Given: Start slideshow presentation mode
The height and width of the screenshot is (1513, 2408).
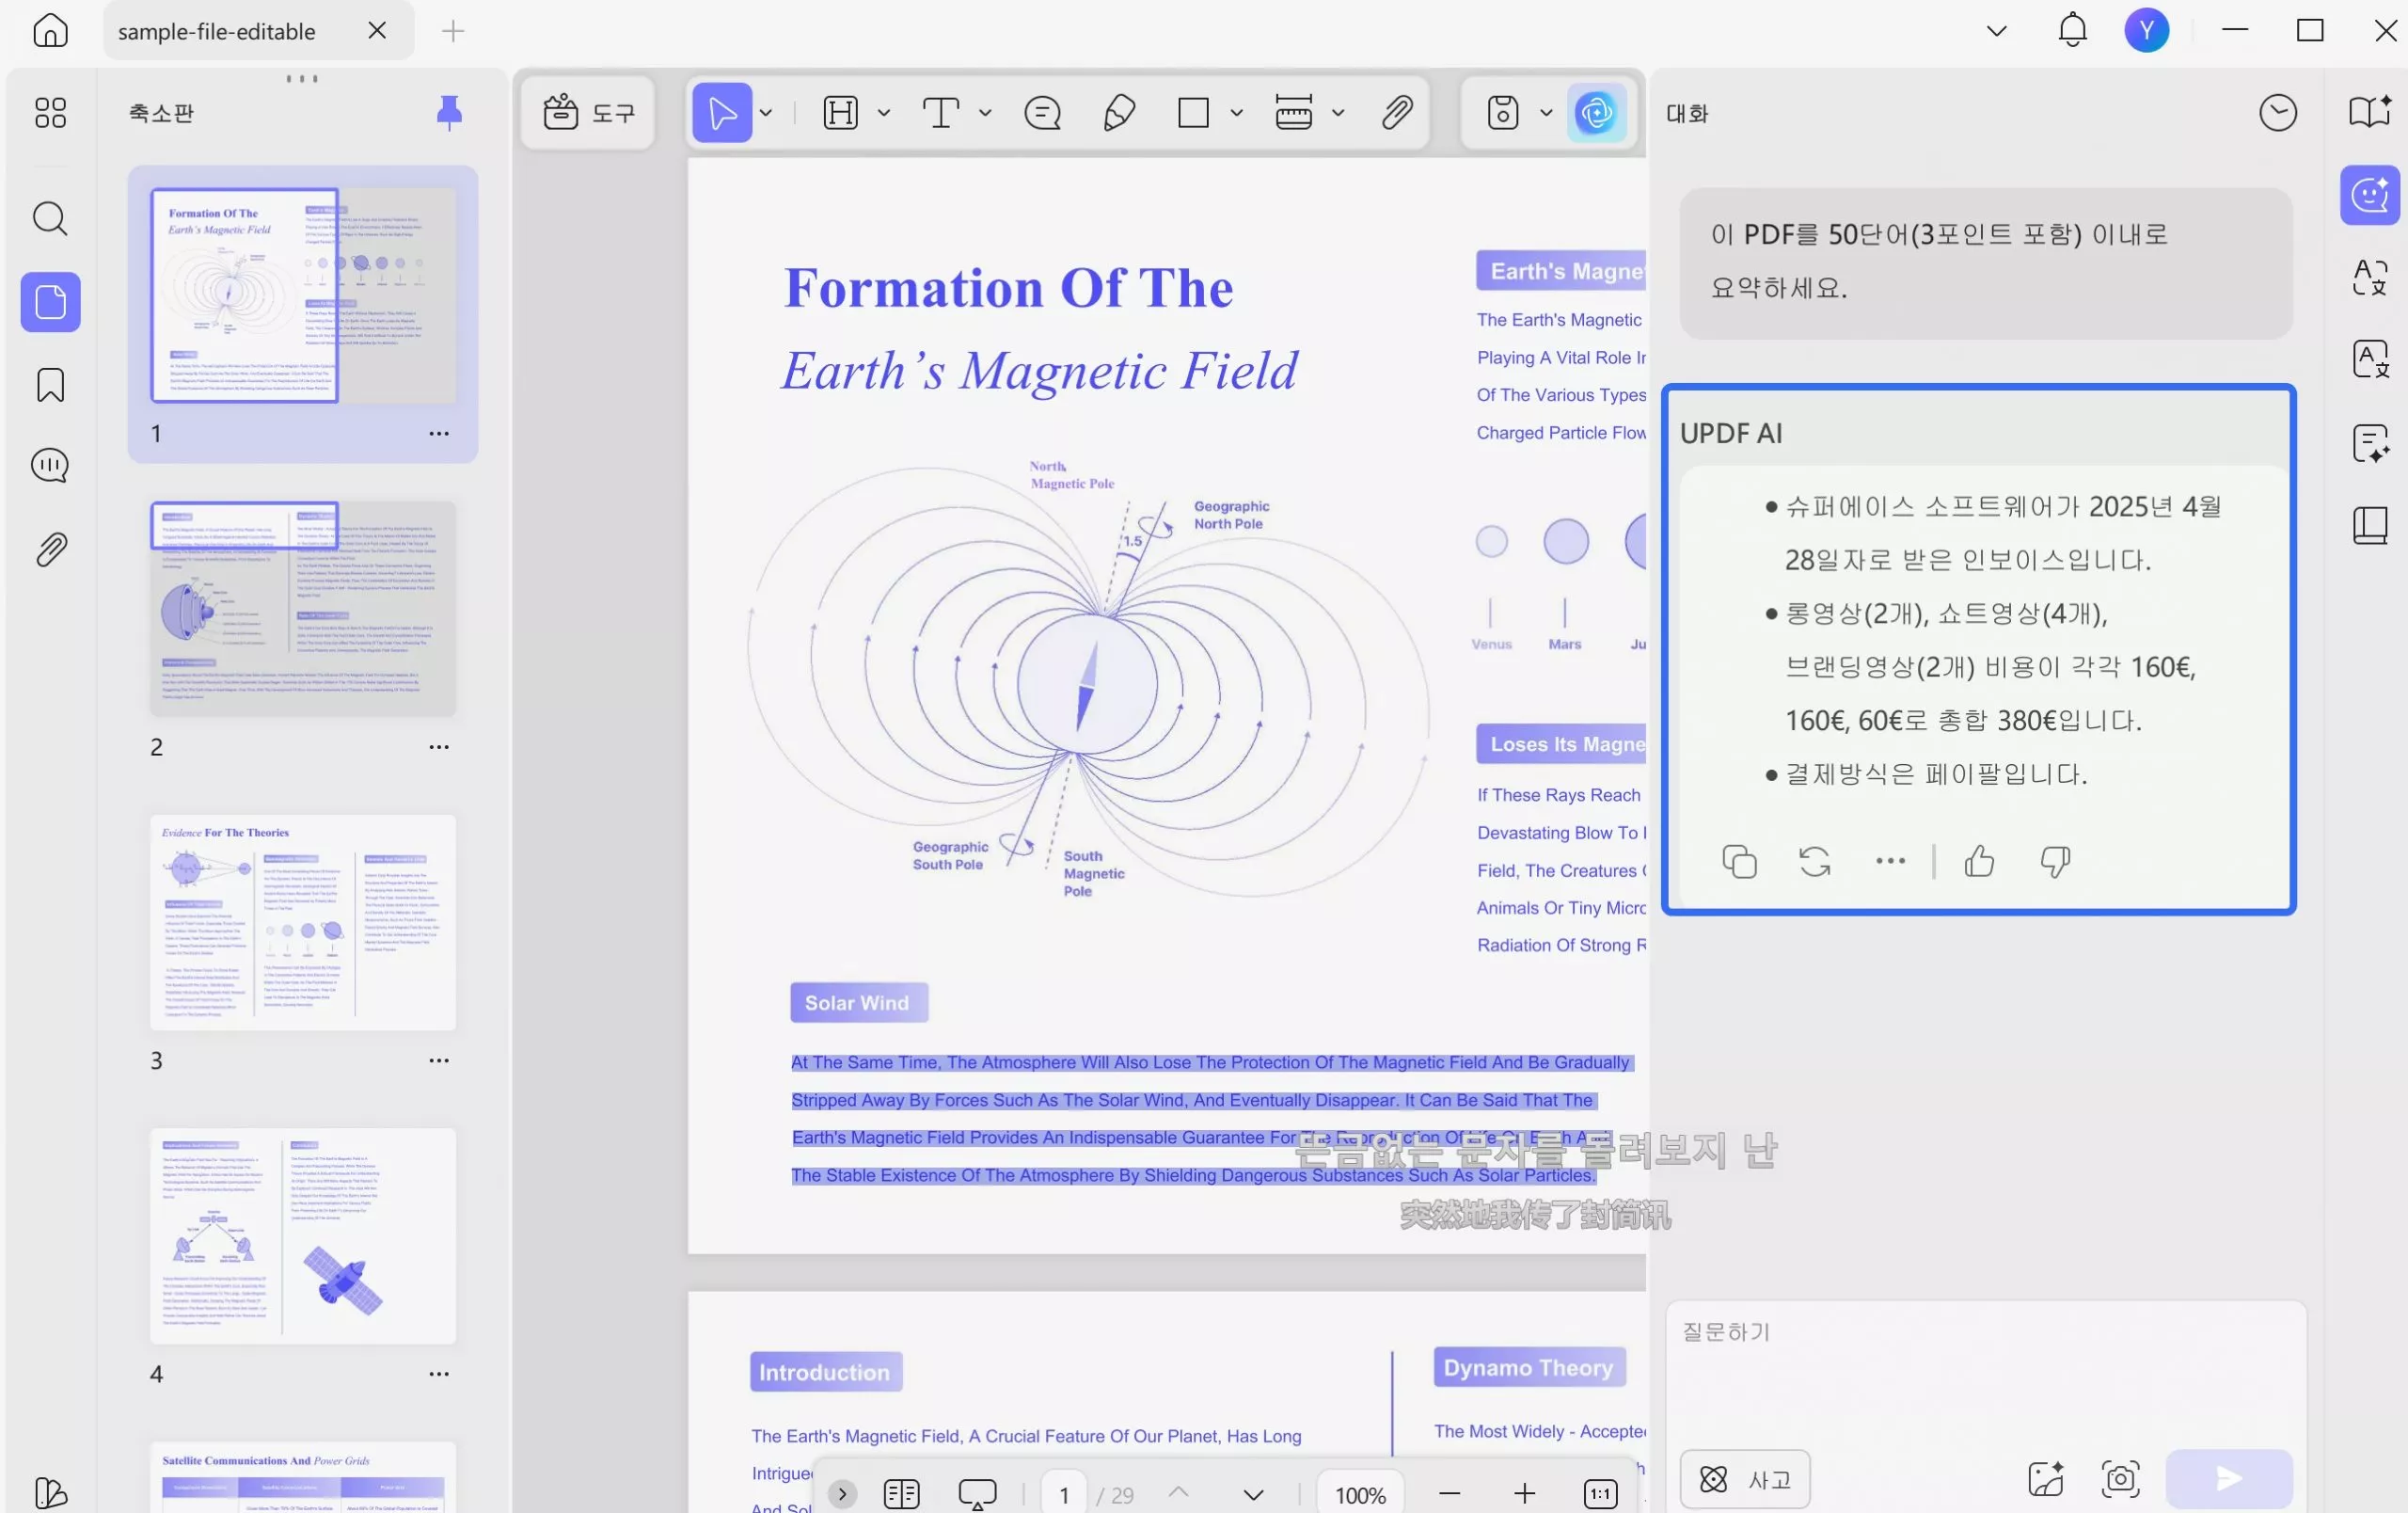Looking at the screenshot, I should pos(977,1494).
